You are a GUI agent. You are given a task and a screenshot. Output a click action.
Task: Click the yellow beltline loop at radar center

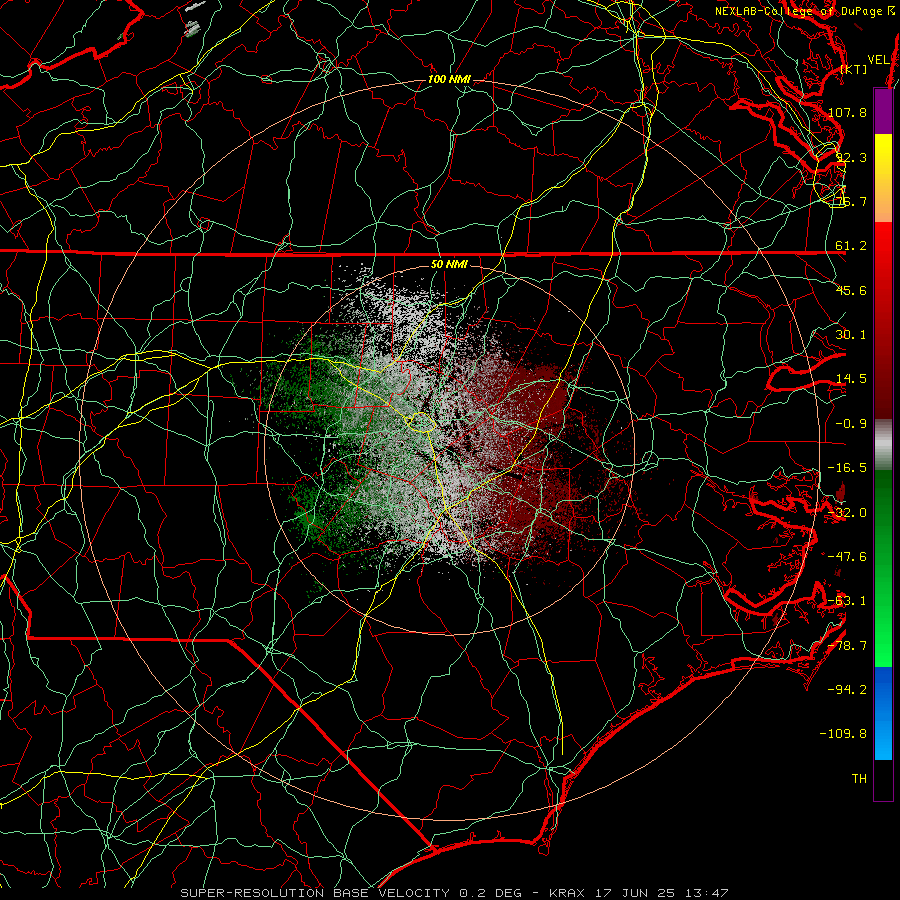pyautogui.click(x=420, y=422)
